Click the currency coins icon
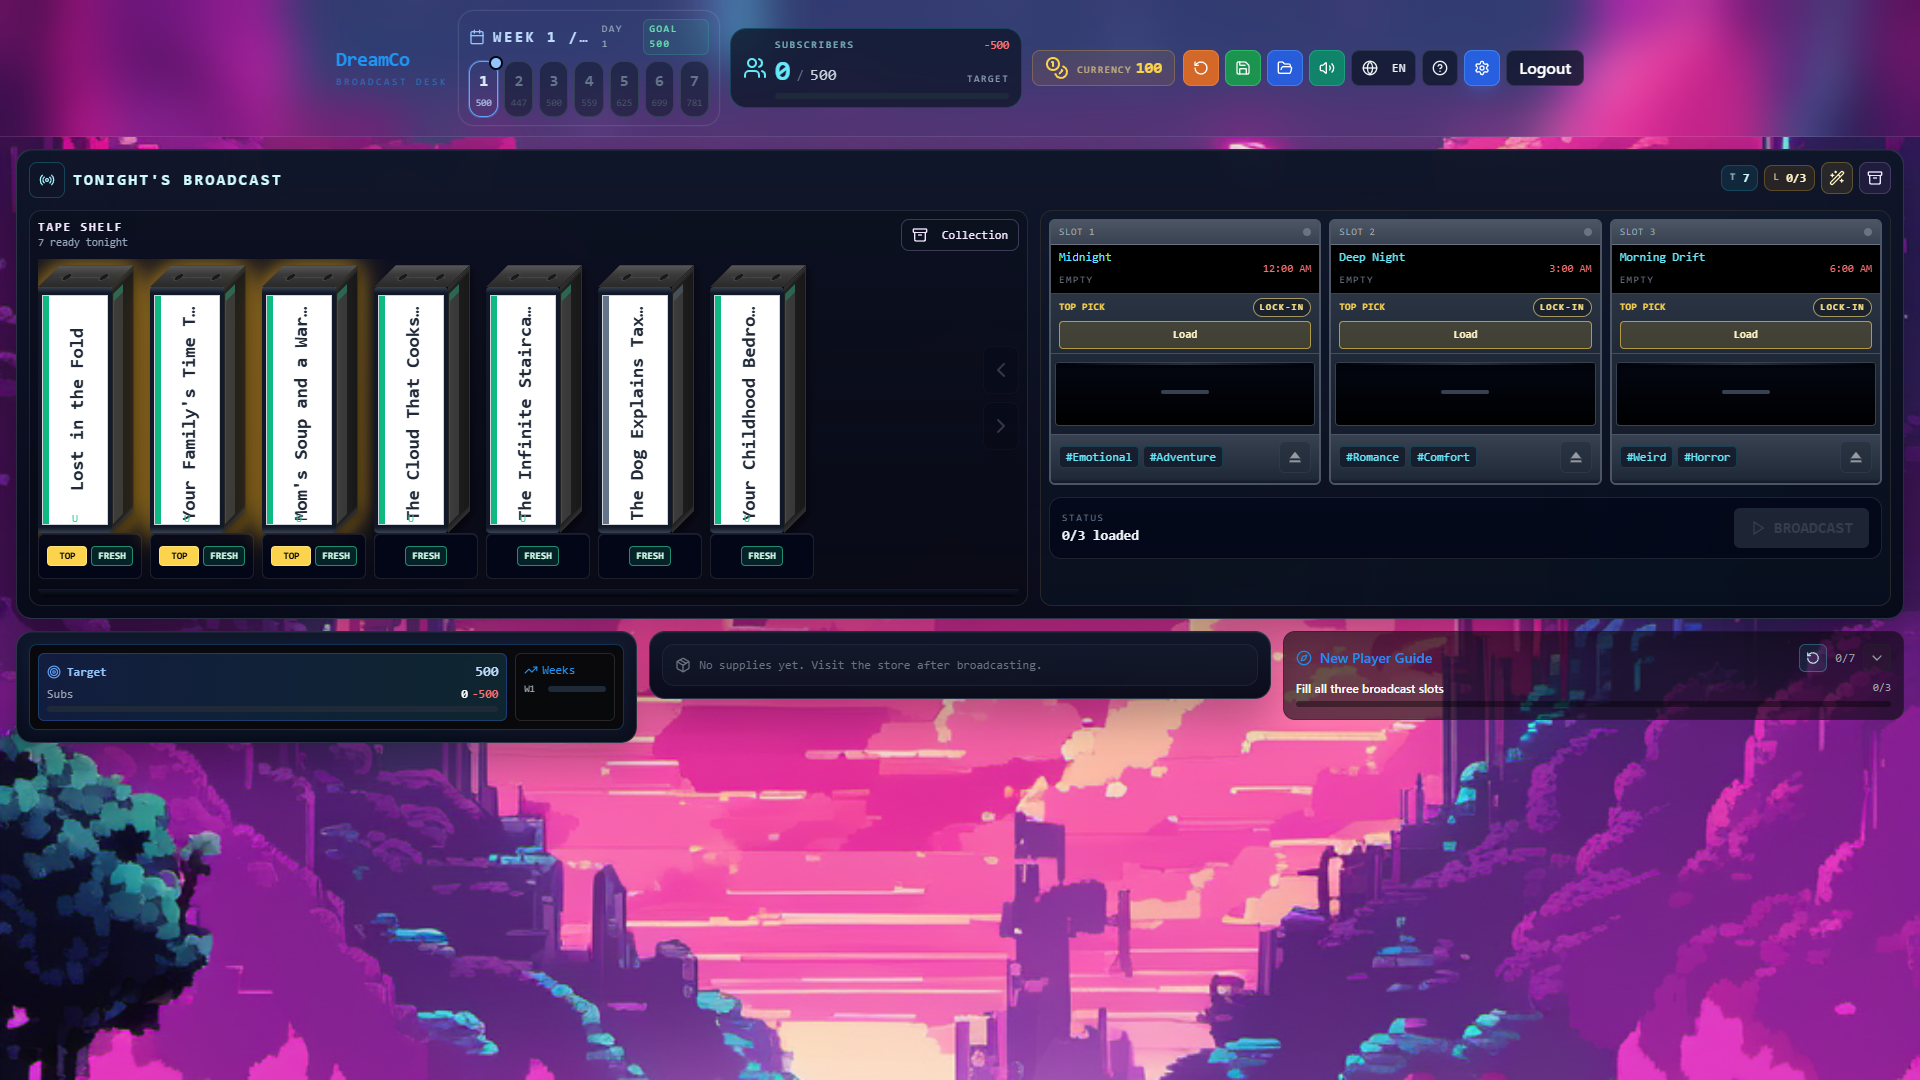The image size is (1920, 1080). [x=1056, y=68]
